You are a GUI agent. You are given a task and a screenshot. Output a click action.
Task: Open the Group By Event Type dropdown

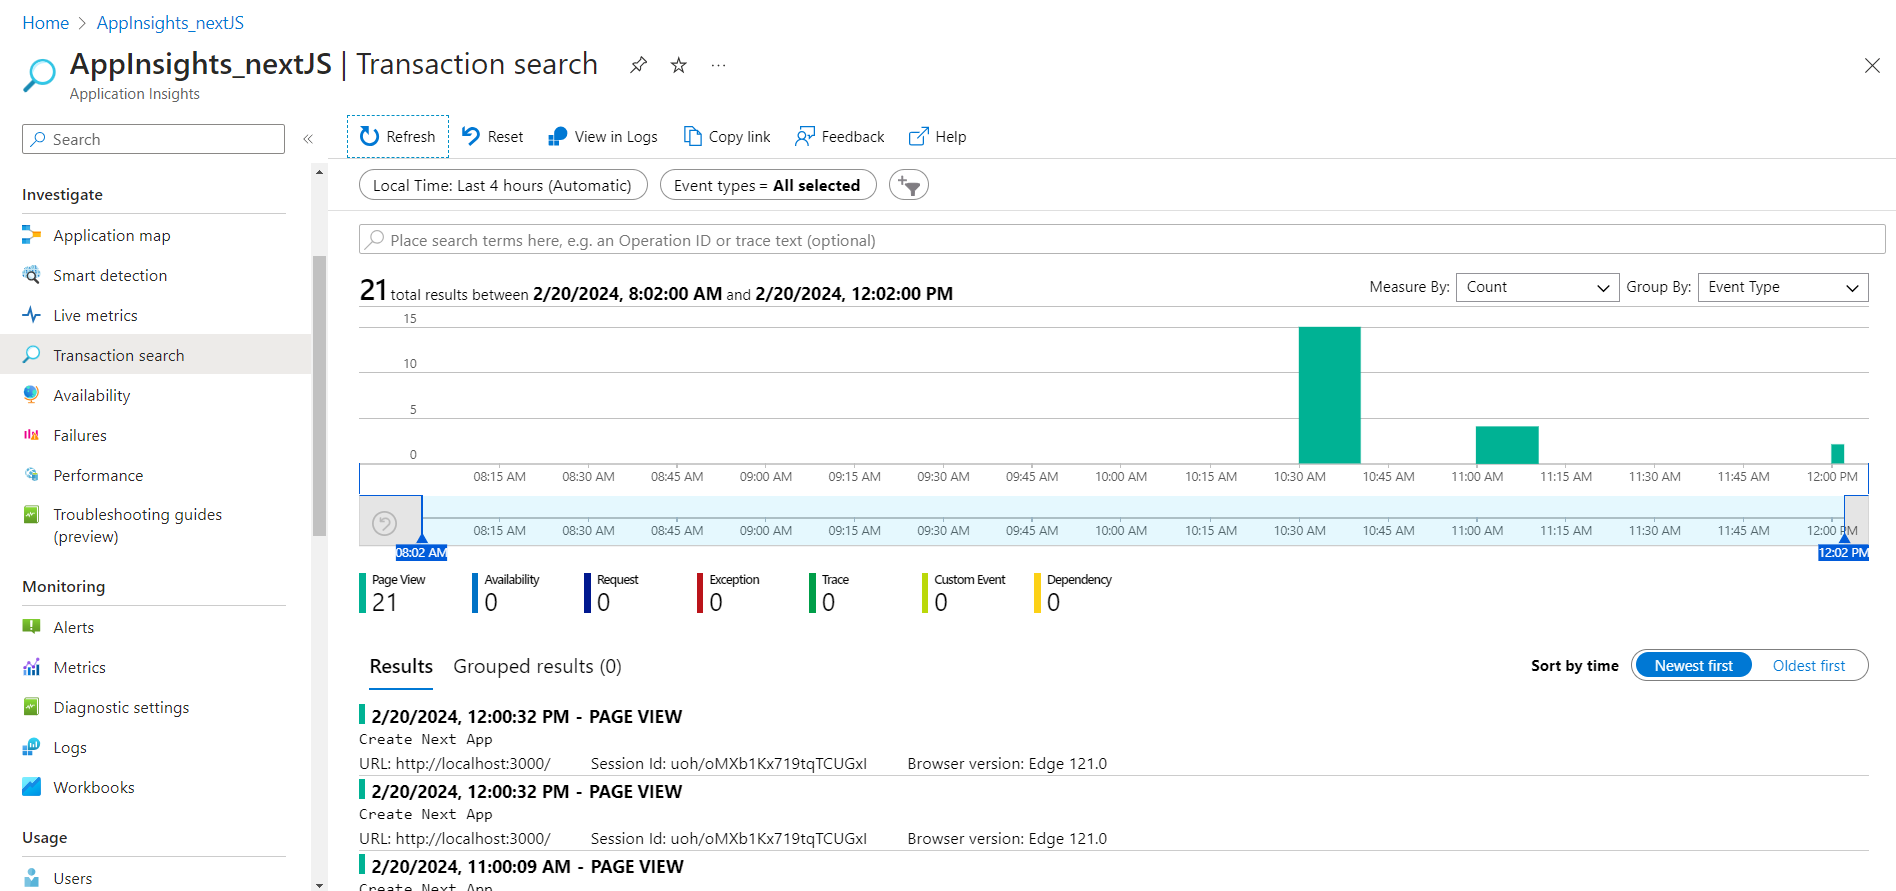pyautogui.click(x=1783, y=287)
